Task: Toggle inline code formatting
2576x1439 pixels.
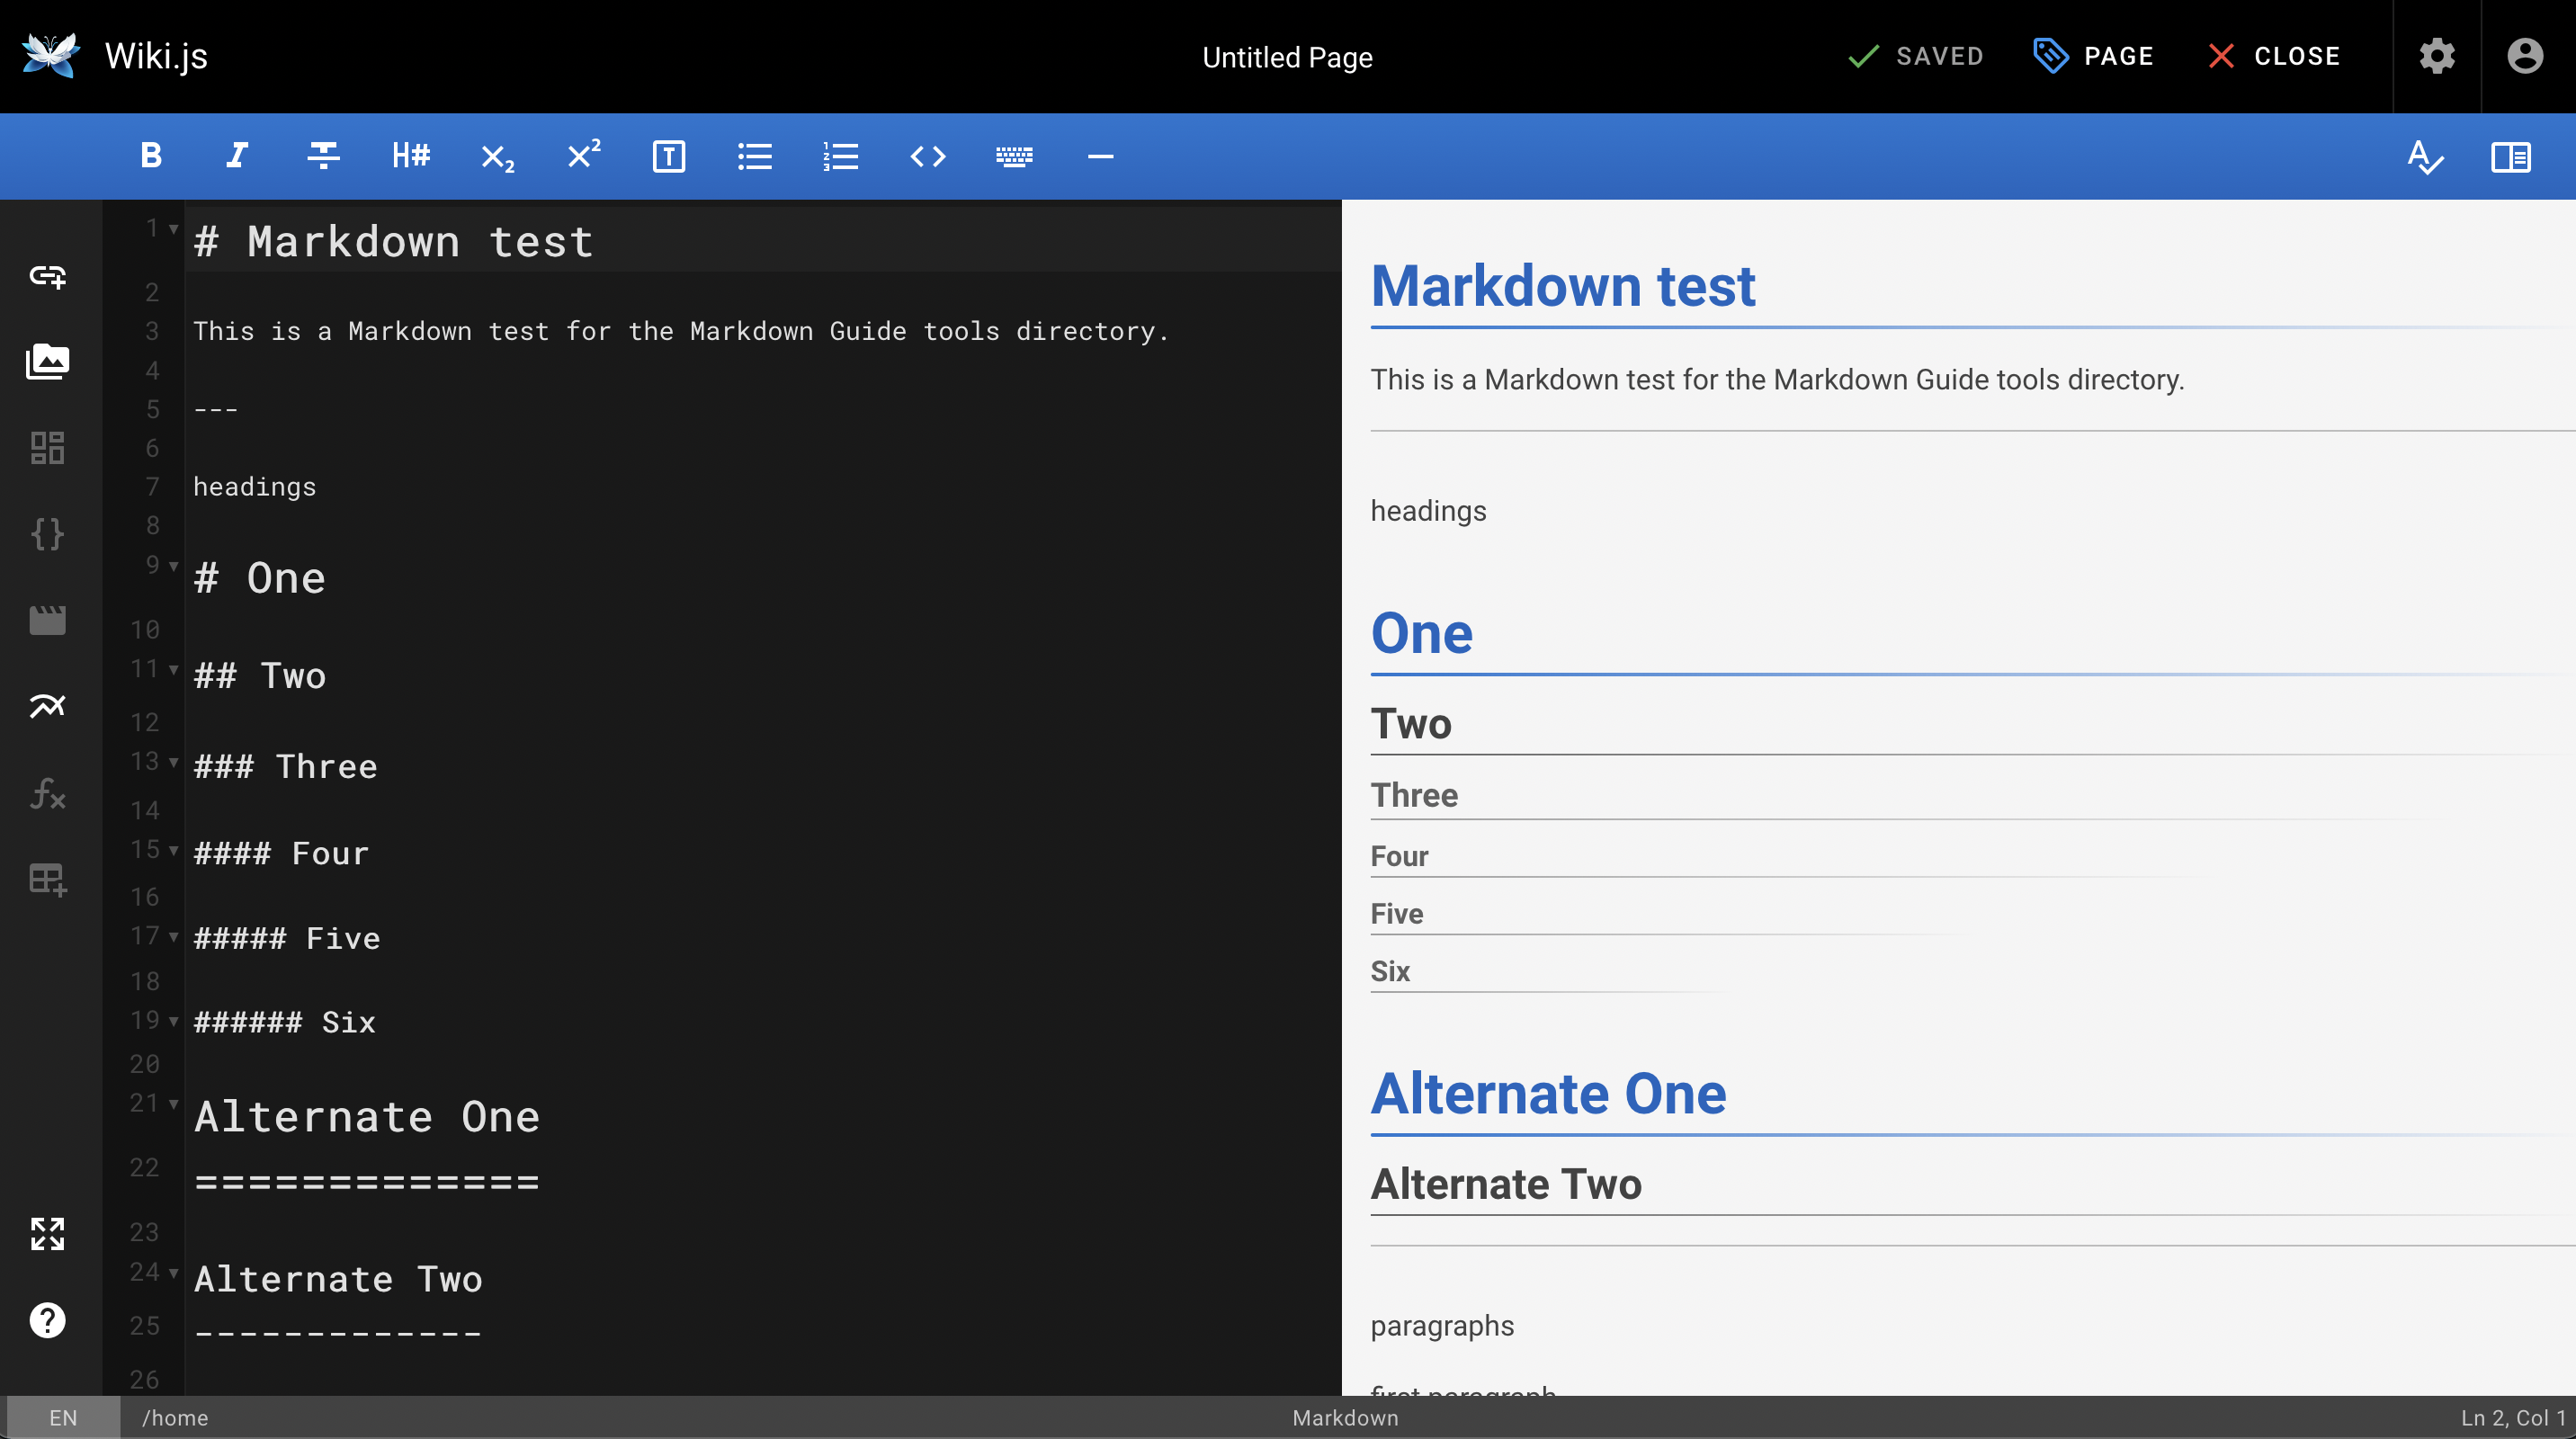Action: (x=927, y=156)
